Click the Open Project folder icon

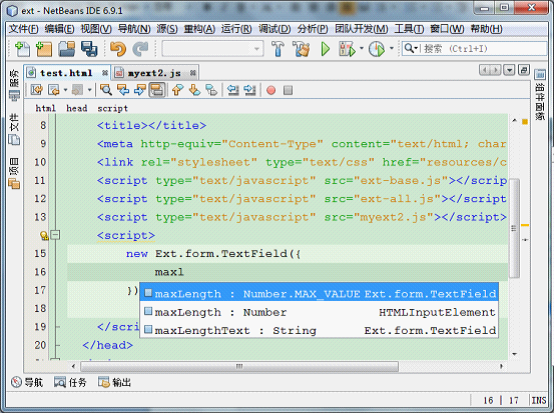pos(66,49)
